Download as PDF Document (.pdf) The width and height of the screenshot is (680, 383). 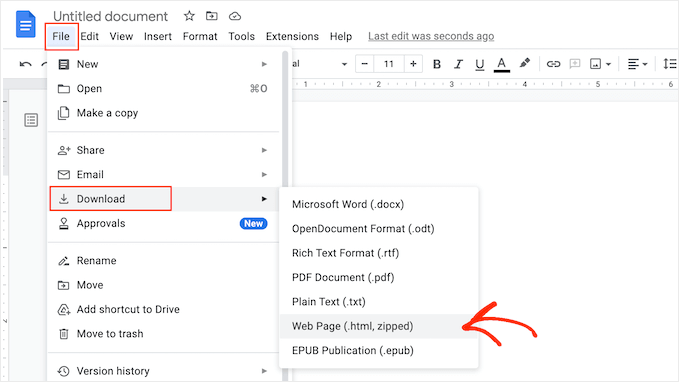pyautogui.click(x=379, y=277)
